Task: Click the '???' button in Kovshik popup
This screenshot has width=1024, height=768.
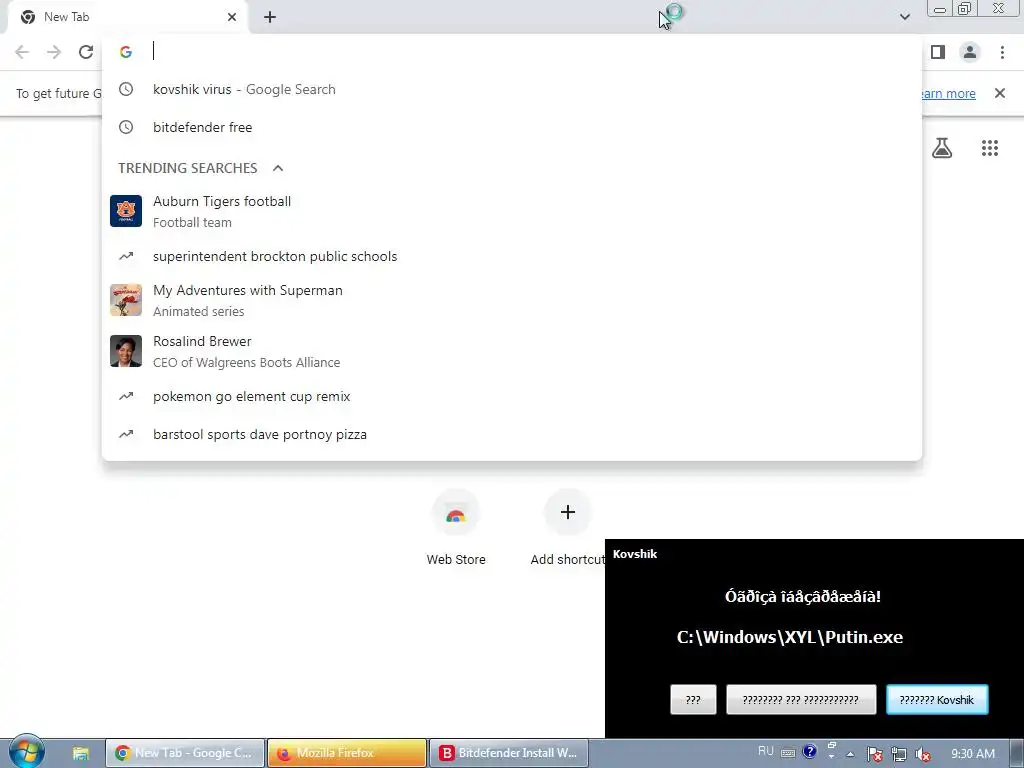Action: click(693, 699)
